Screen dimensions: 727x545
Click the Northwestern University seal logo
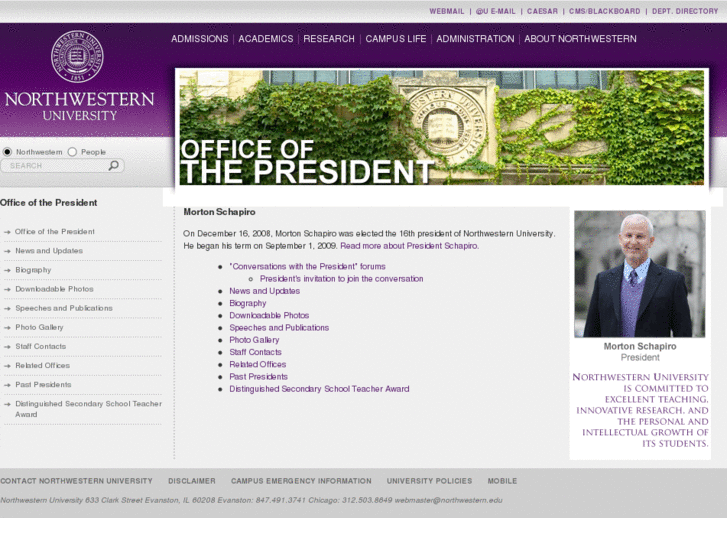77,57
